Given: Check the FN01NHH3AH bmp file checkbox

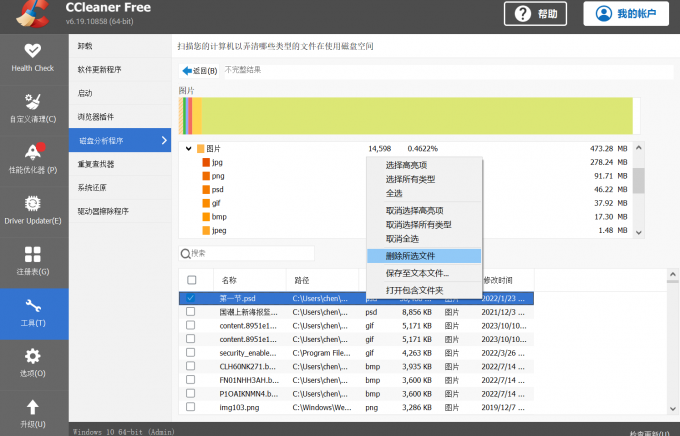Looking at the screenshot, I should tap(190, 380).
